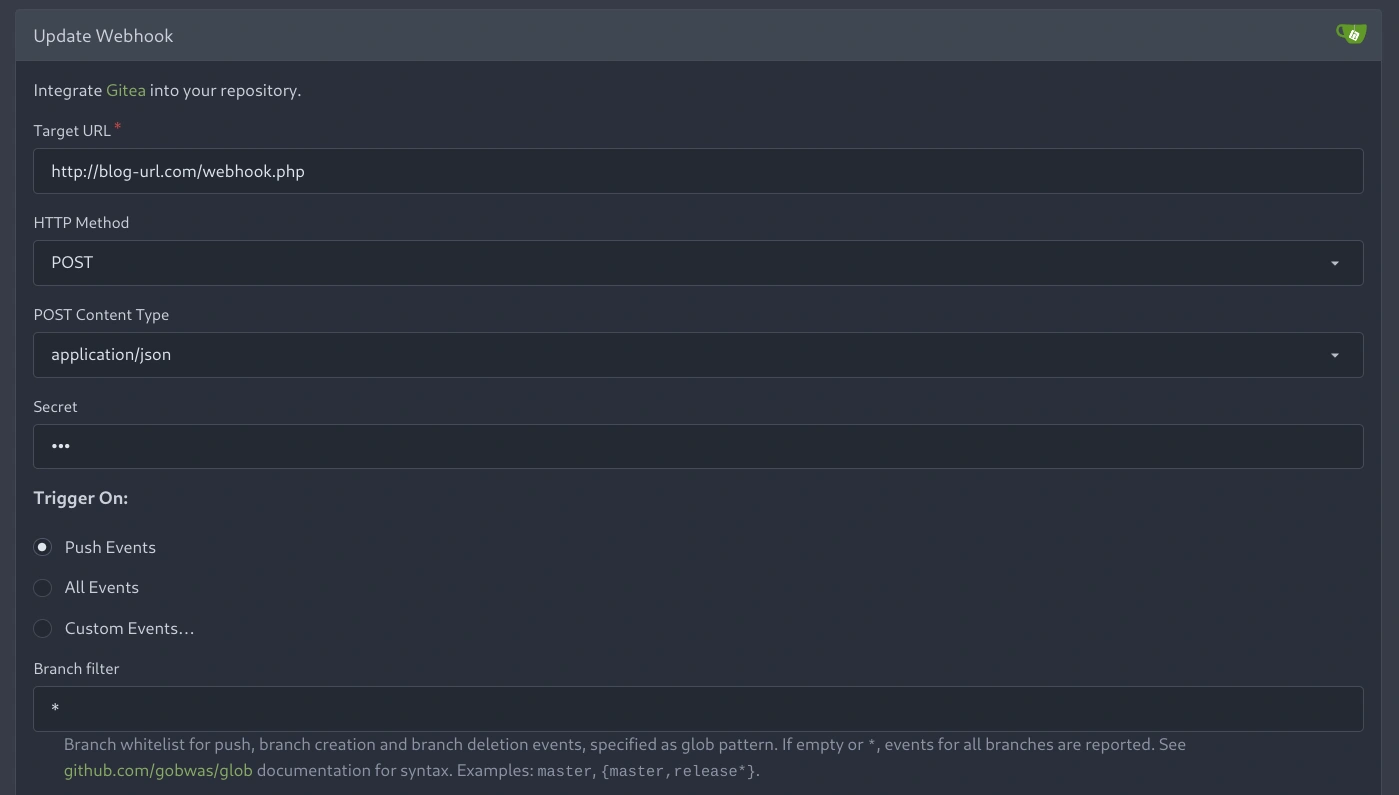
Task: Click into the Secret password field
Action: (698, 446)
